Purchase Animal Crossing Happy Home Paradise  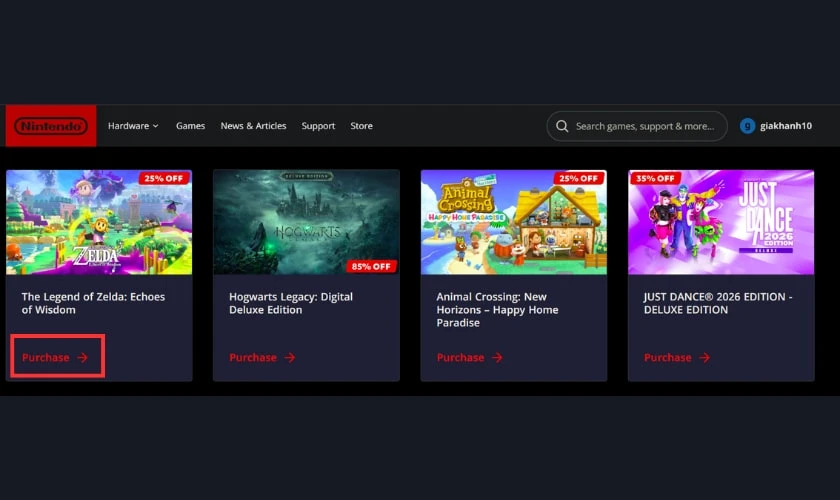click(x=469, y=357)
